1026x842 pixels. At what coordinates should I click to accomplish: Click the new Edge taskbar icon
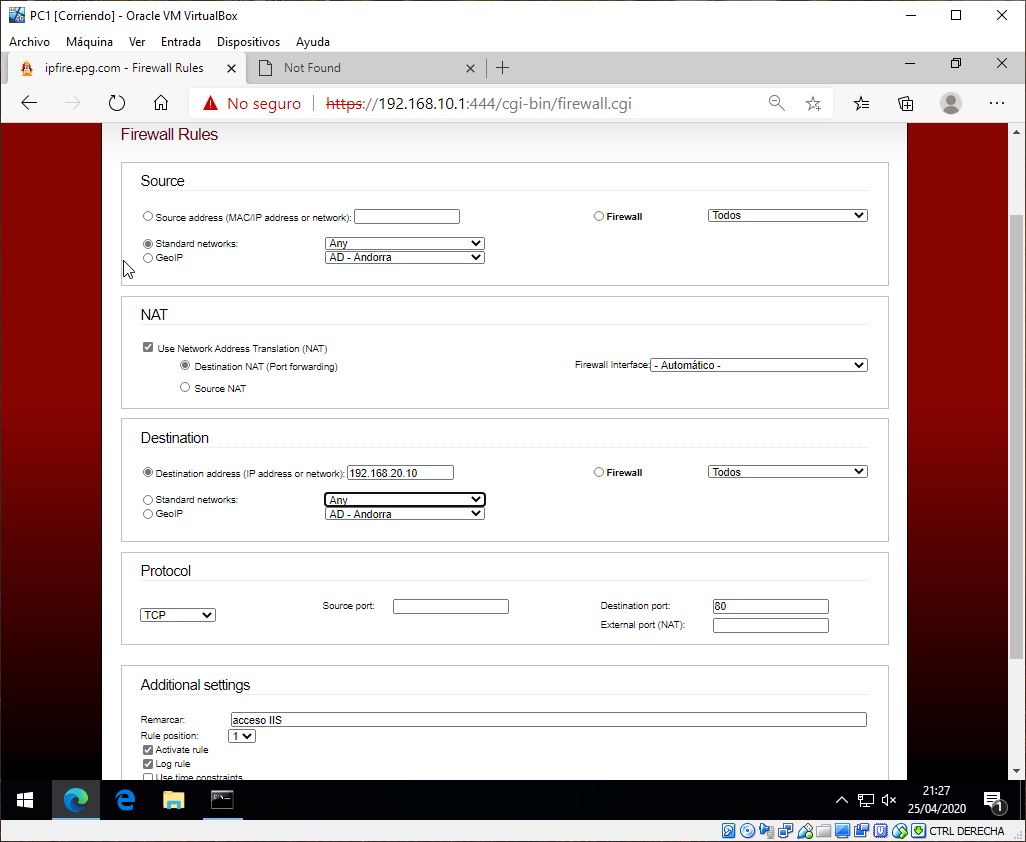pyautogui.click(x=76, y=799)
